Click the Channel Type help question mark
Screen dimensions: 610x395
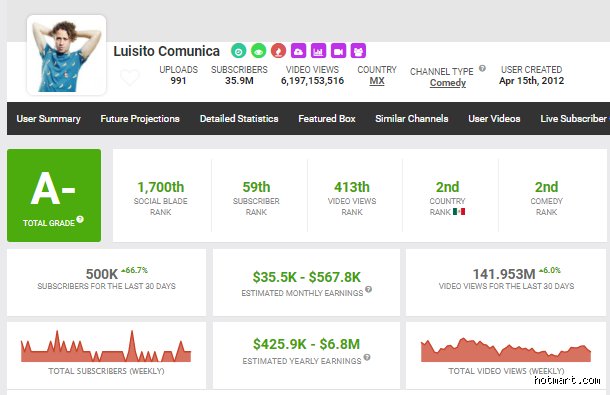pos(482,68)
